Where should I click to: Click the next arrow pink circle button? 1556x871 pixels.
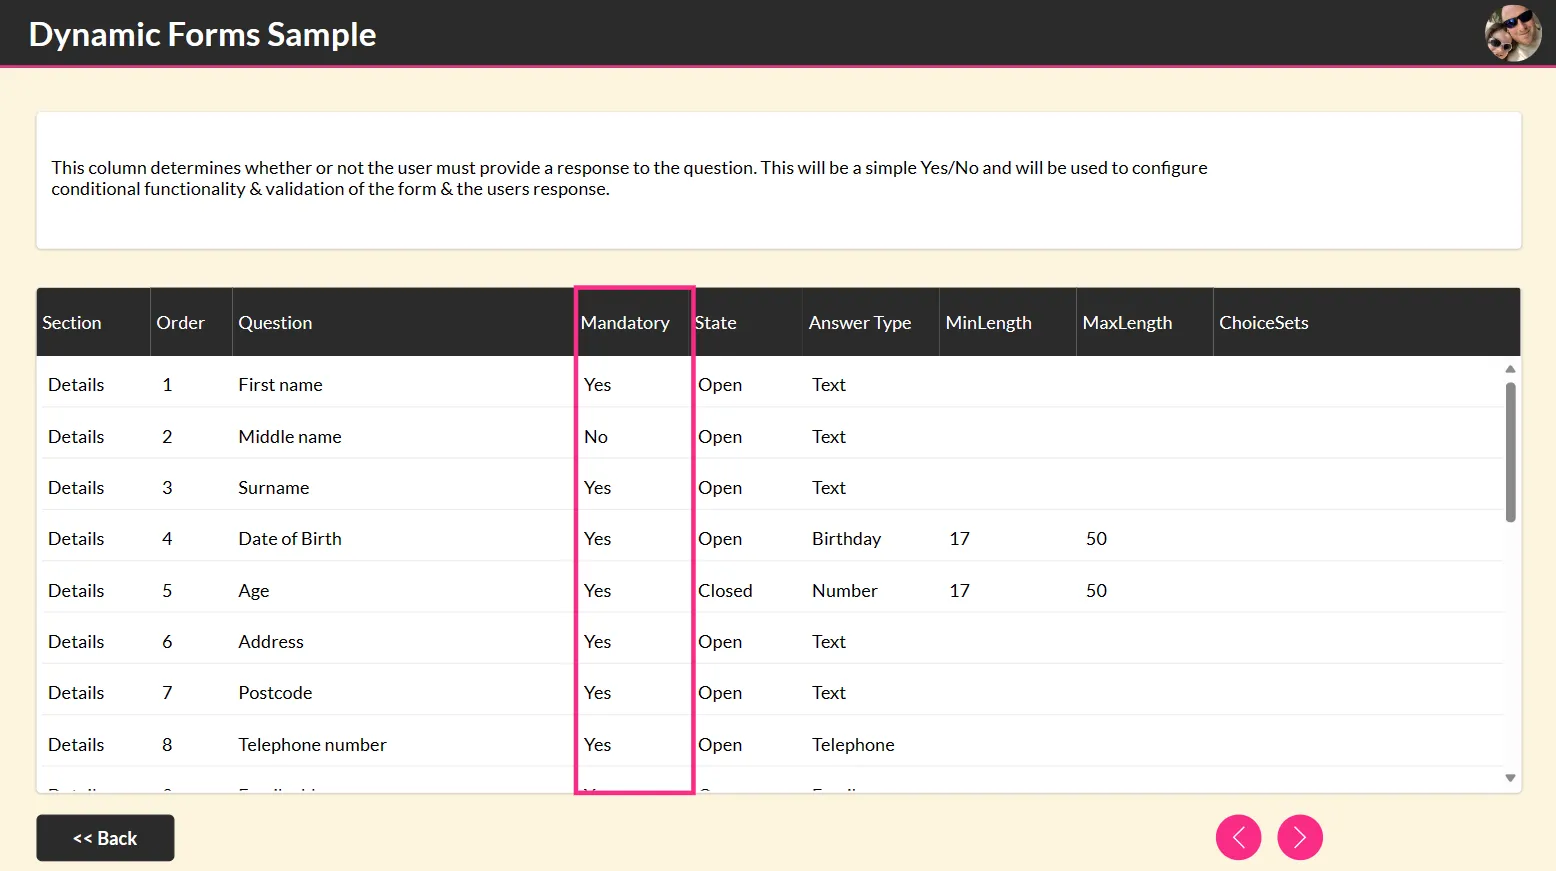(1300, 837)
